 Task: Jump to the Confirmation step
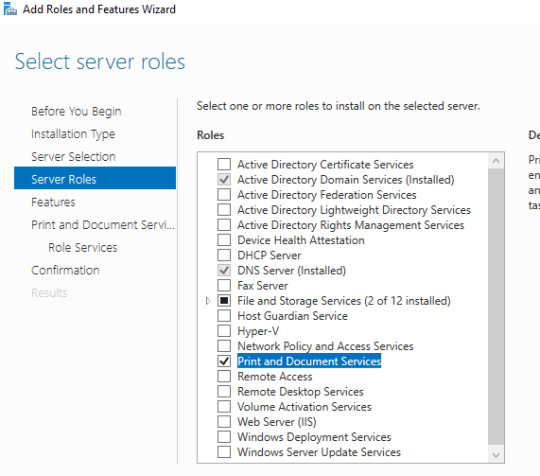coord(65,270)
